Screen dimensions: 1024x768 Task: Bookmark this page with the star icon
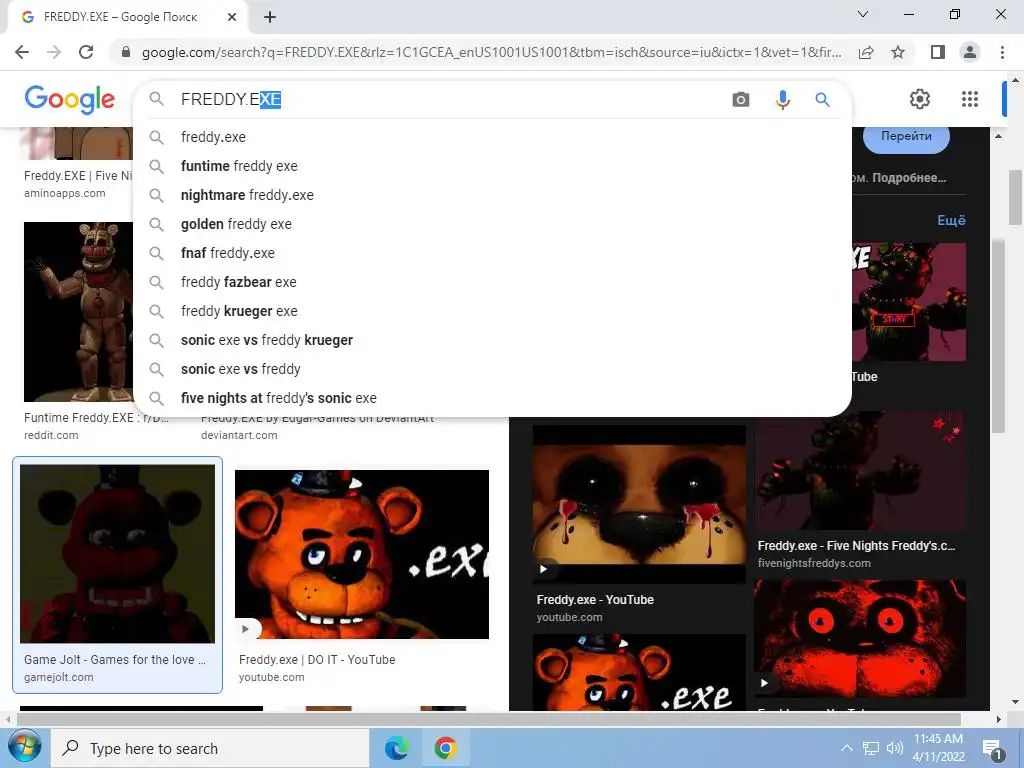(898, 52)
